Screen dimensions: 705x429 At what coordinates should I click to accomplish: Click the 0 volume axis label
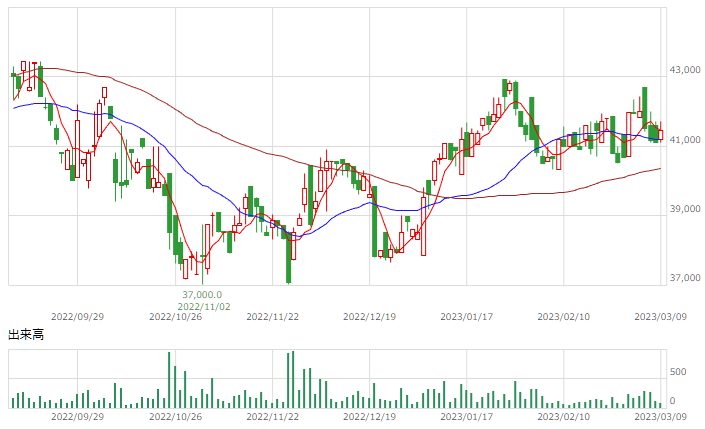pos(672,401)
